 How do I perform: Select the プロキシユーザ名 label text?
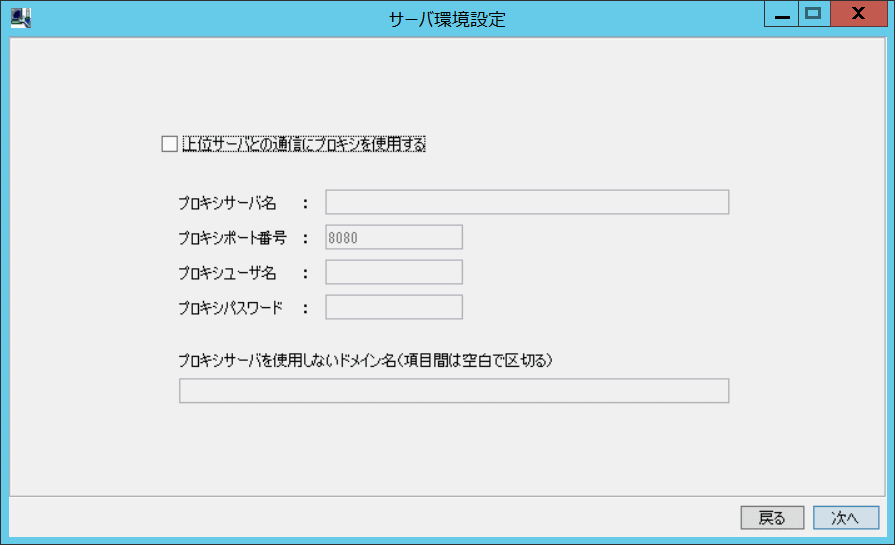(x=227, y=273)
